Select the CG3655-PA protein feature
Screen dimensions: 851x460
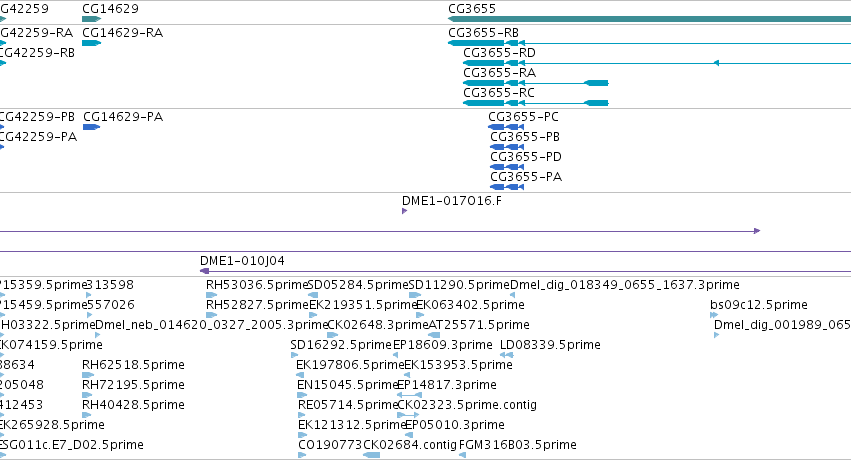[506, 187]
